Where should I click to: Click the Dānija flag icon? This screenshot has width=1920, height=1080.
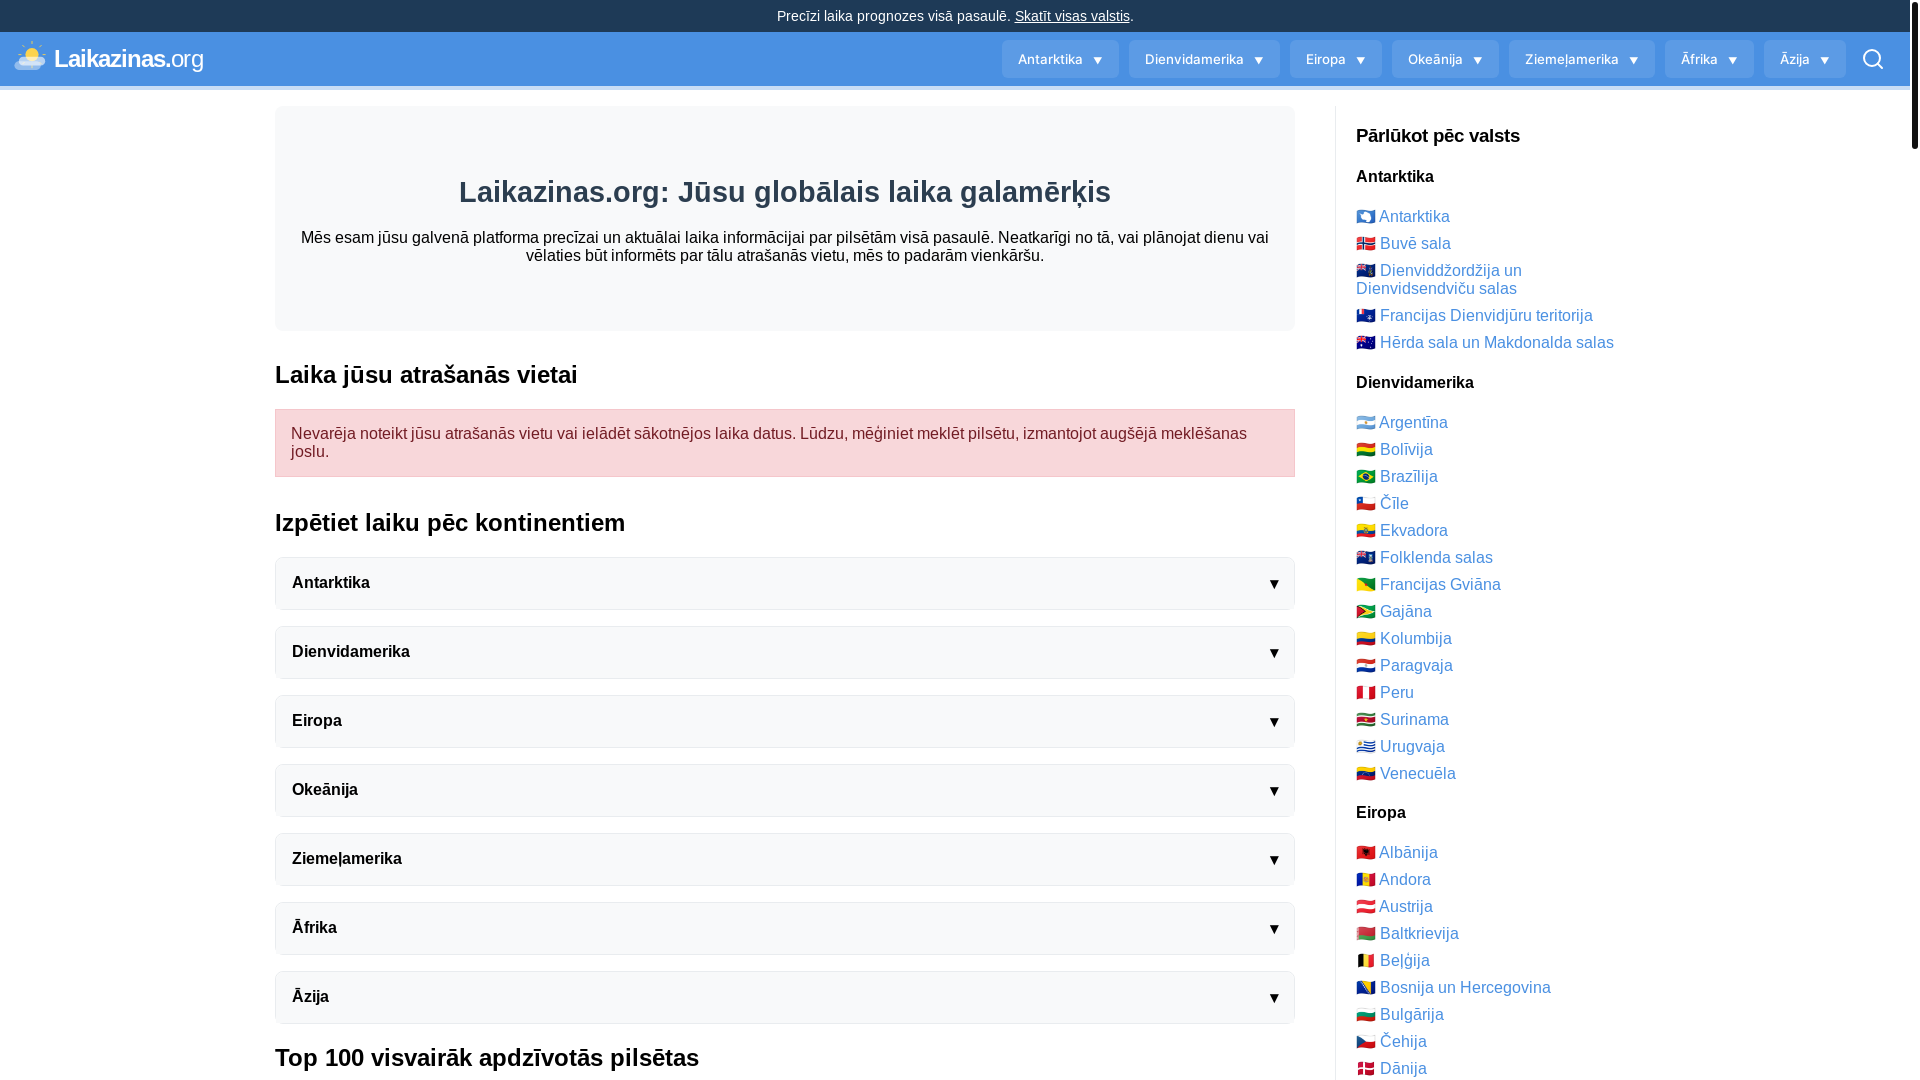(x=1365, y=1069)
